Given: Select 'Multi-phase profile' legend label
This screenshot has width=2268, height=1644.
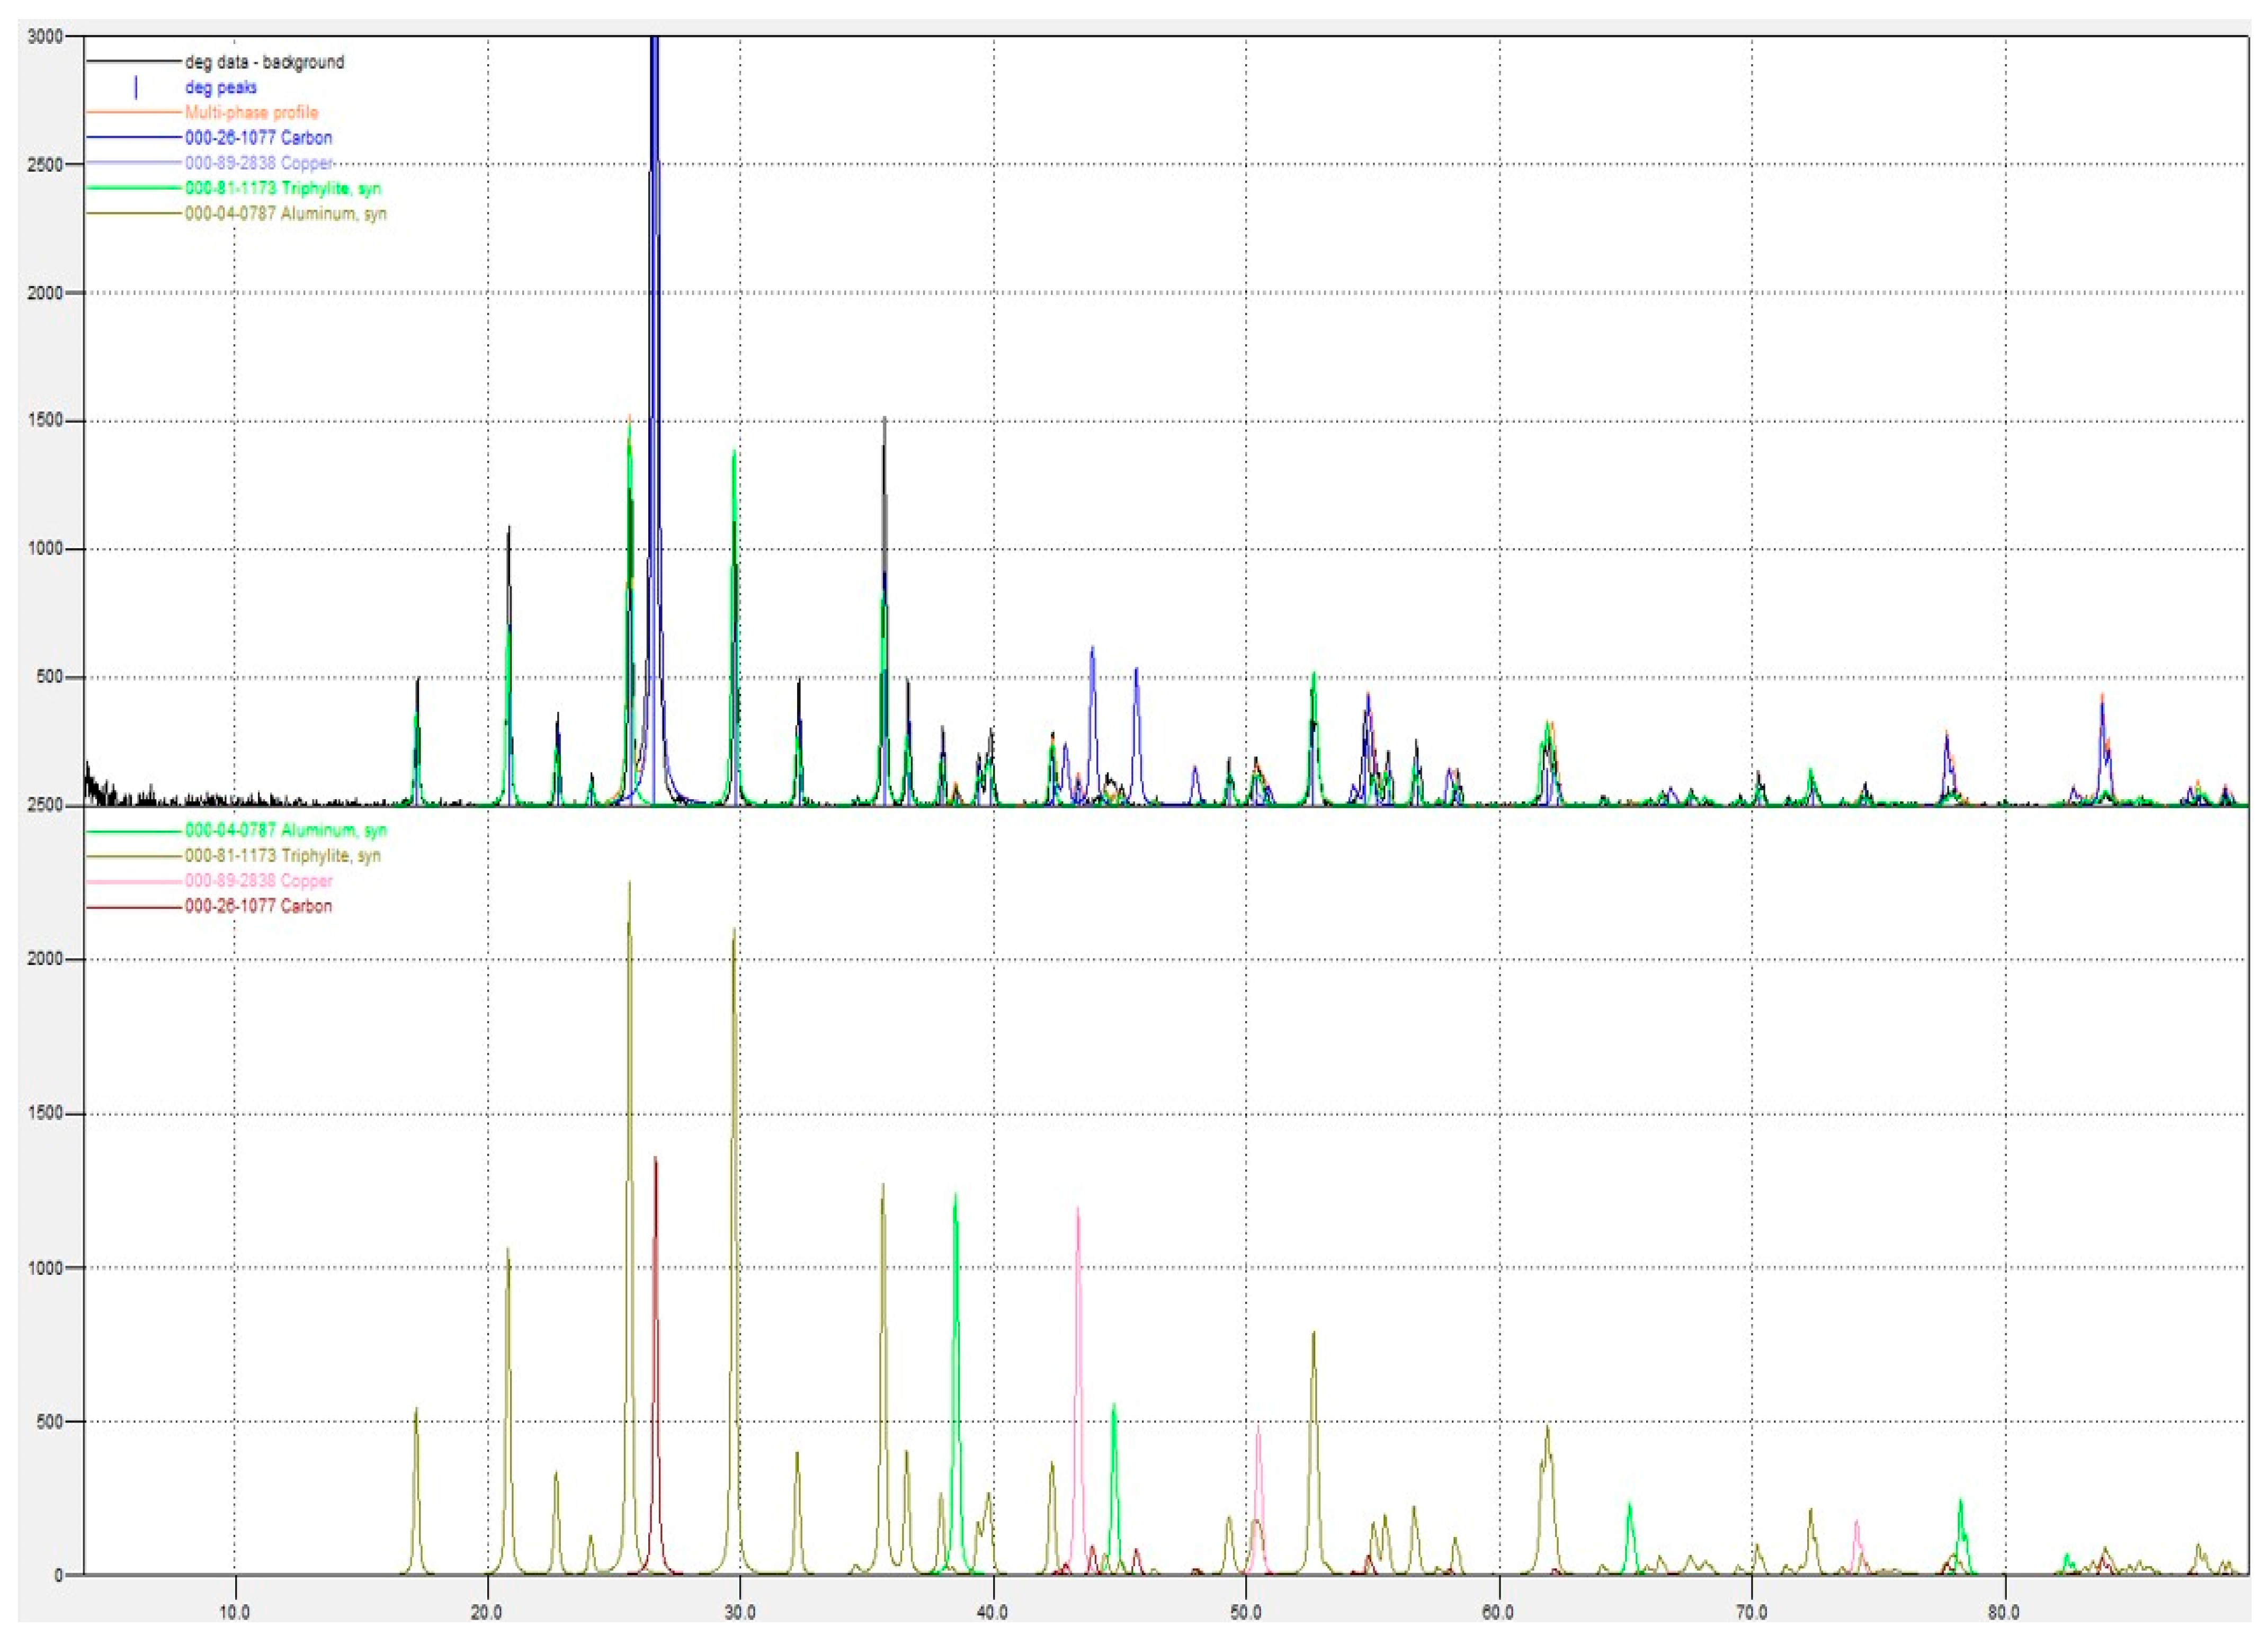Looking at the screenshot, I should pos(251,113).
